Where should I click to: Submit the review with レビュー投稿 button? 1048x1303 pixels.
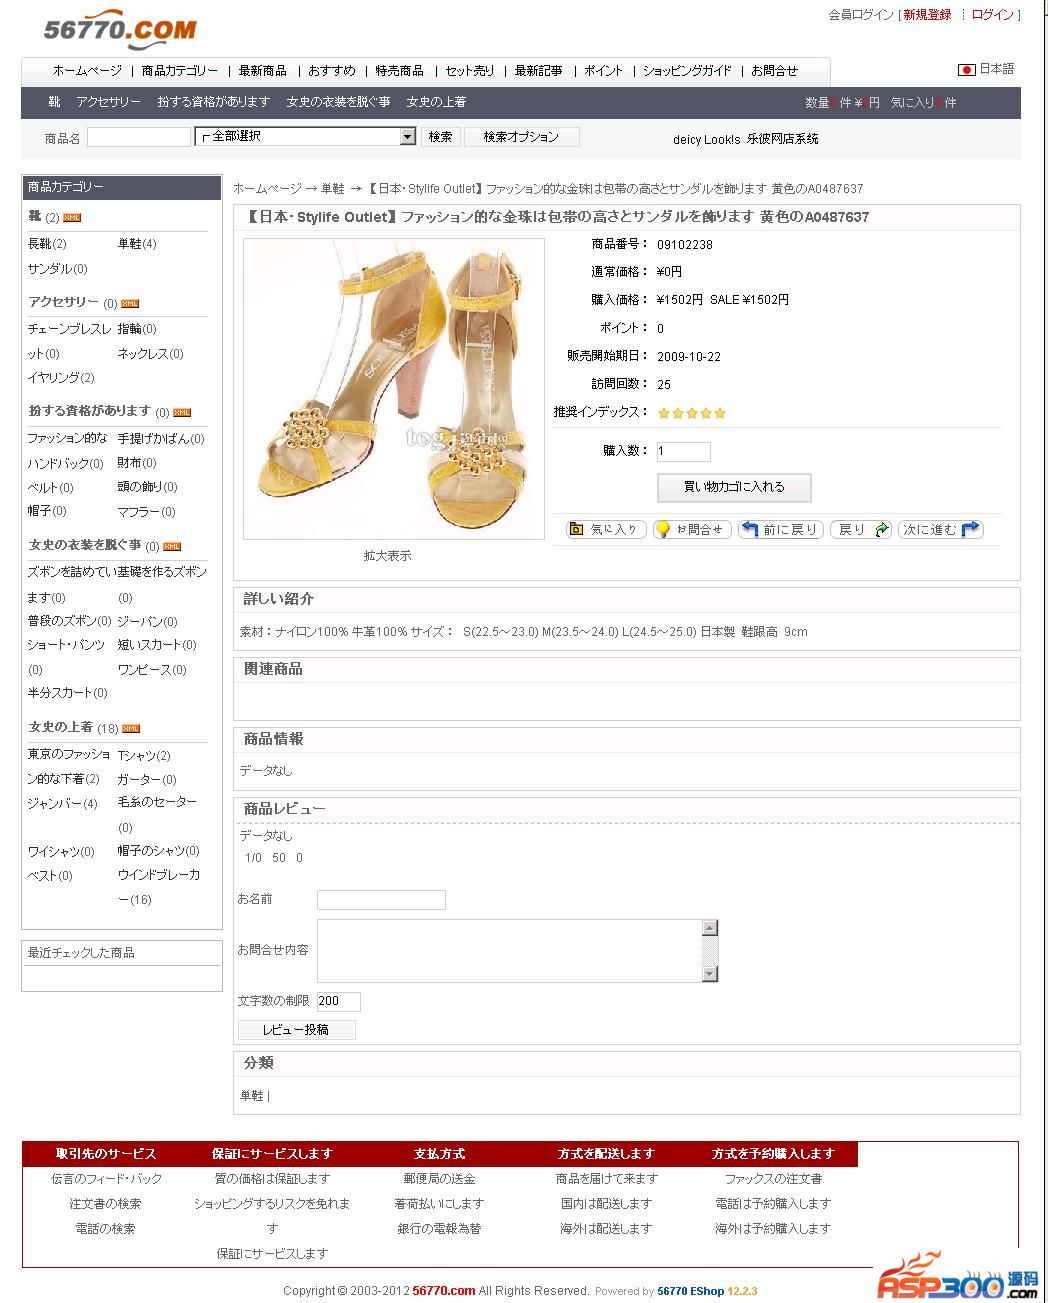[296, 1029]
